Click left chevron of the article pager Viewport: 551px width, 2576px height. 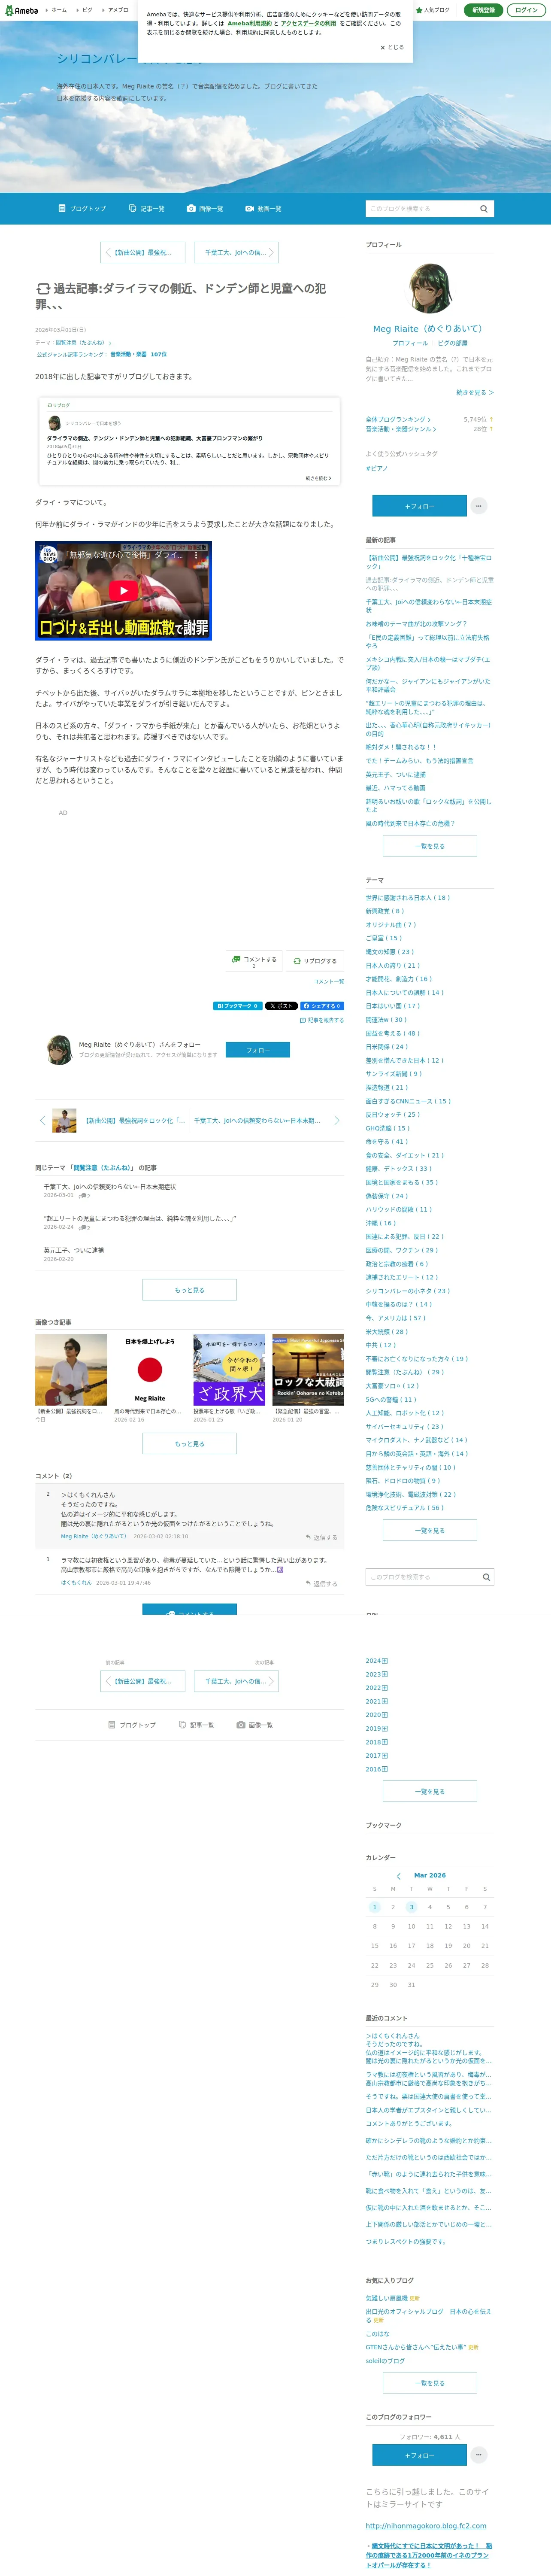pos(42,1120)
